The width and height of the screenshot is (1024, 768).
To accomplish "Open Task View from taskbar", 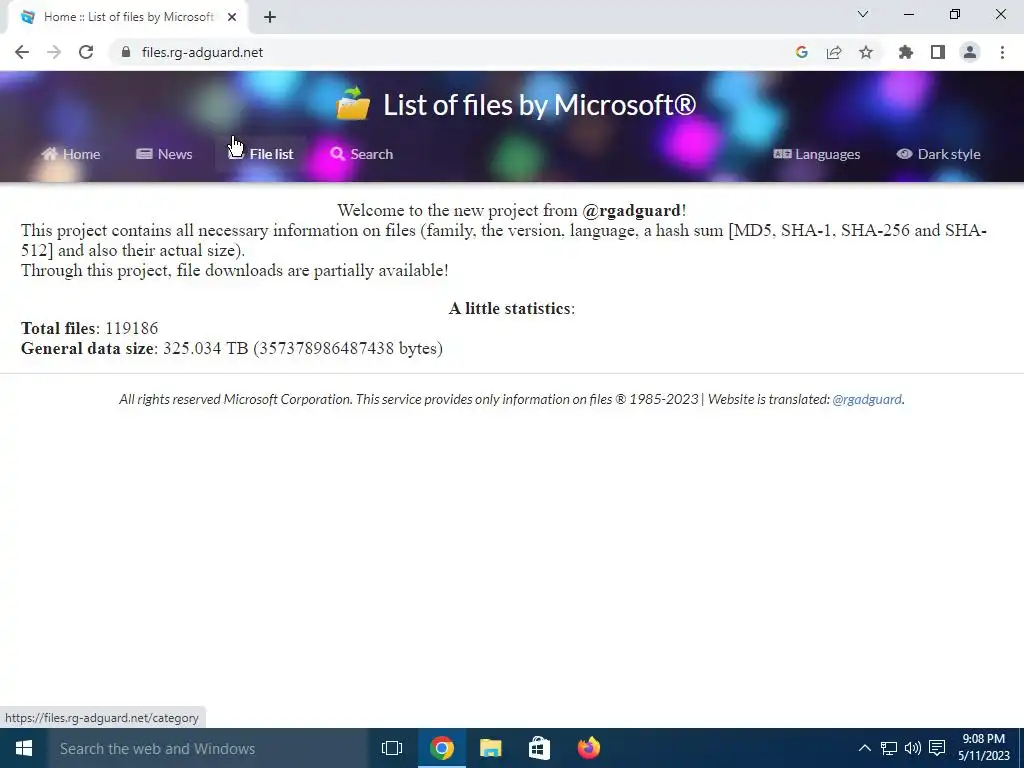I will click(392, 748).
